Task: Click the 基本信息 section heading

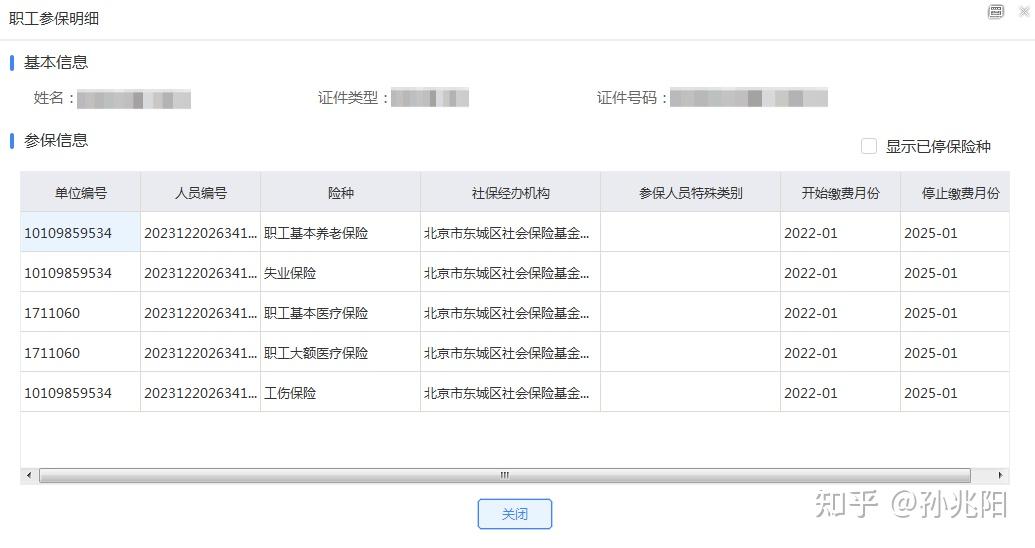Action: pyautogui.click(x=56, y=62)
